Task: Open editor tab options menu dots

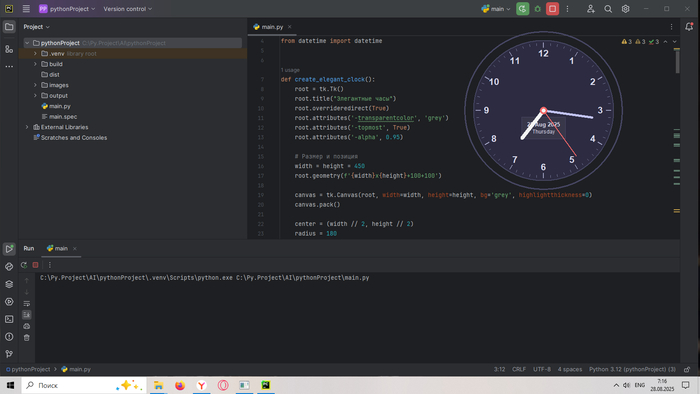Action: (671, 27)
